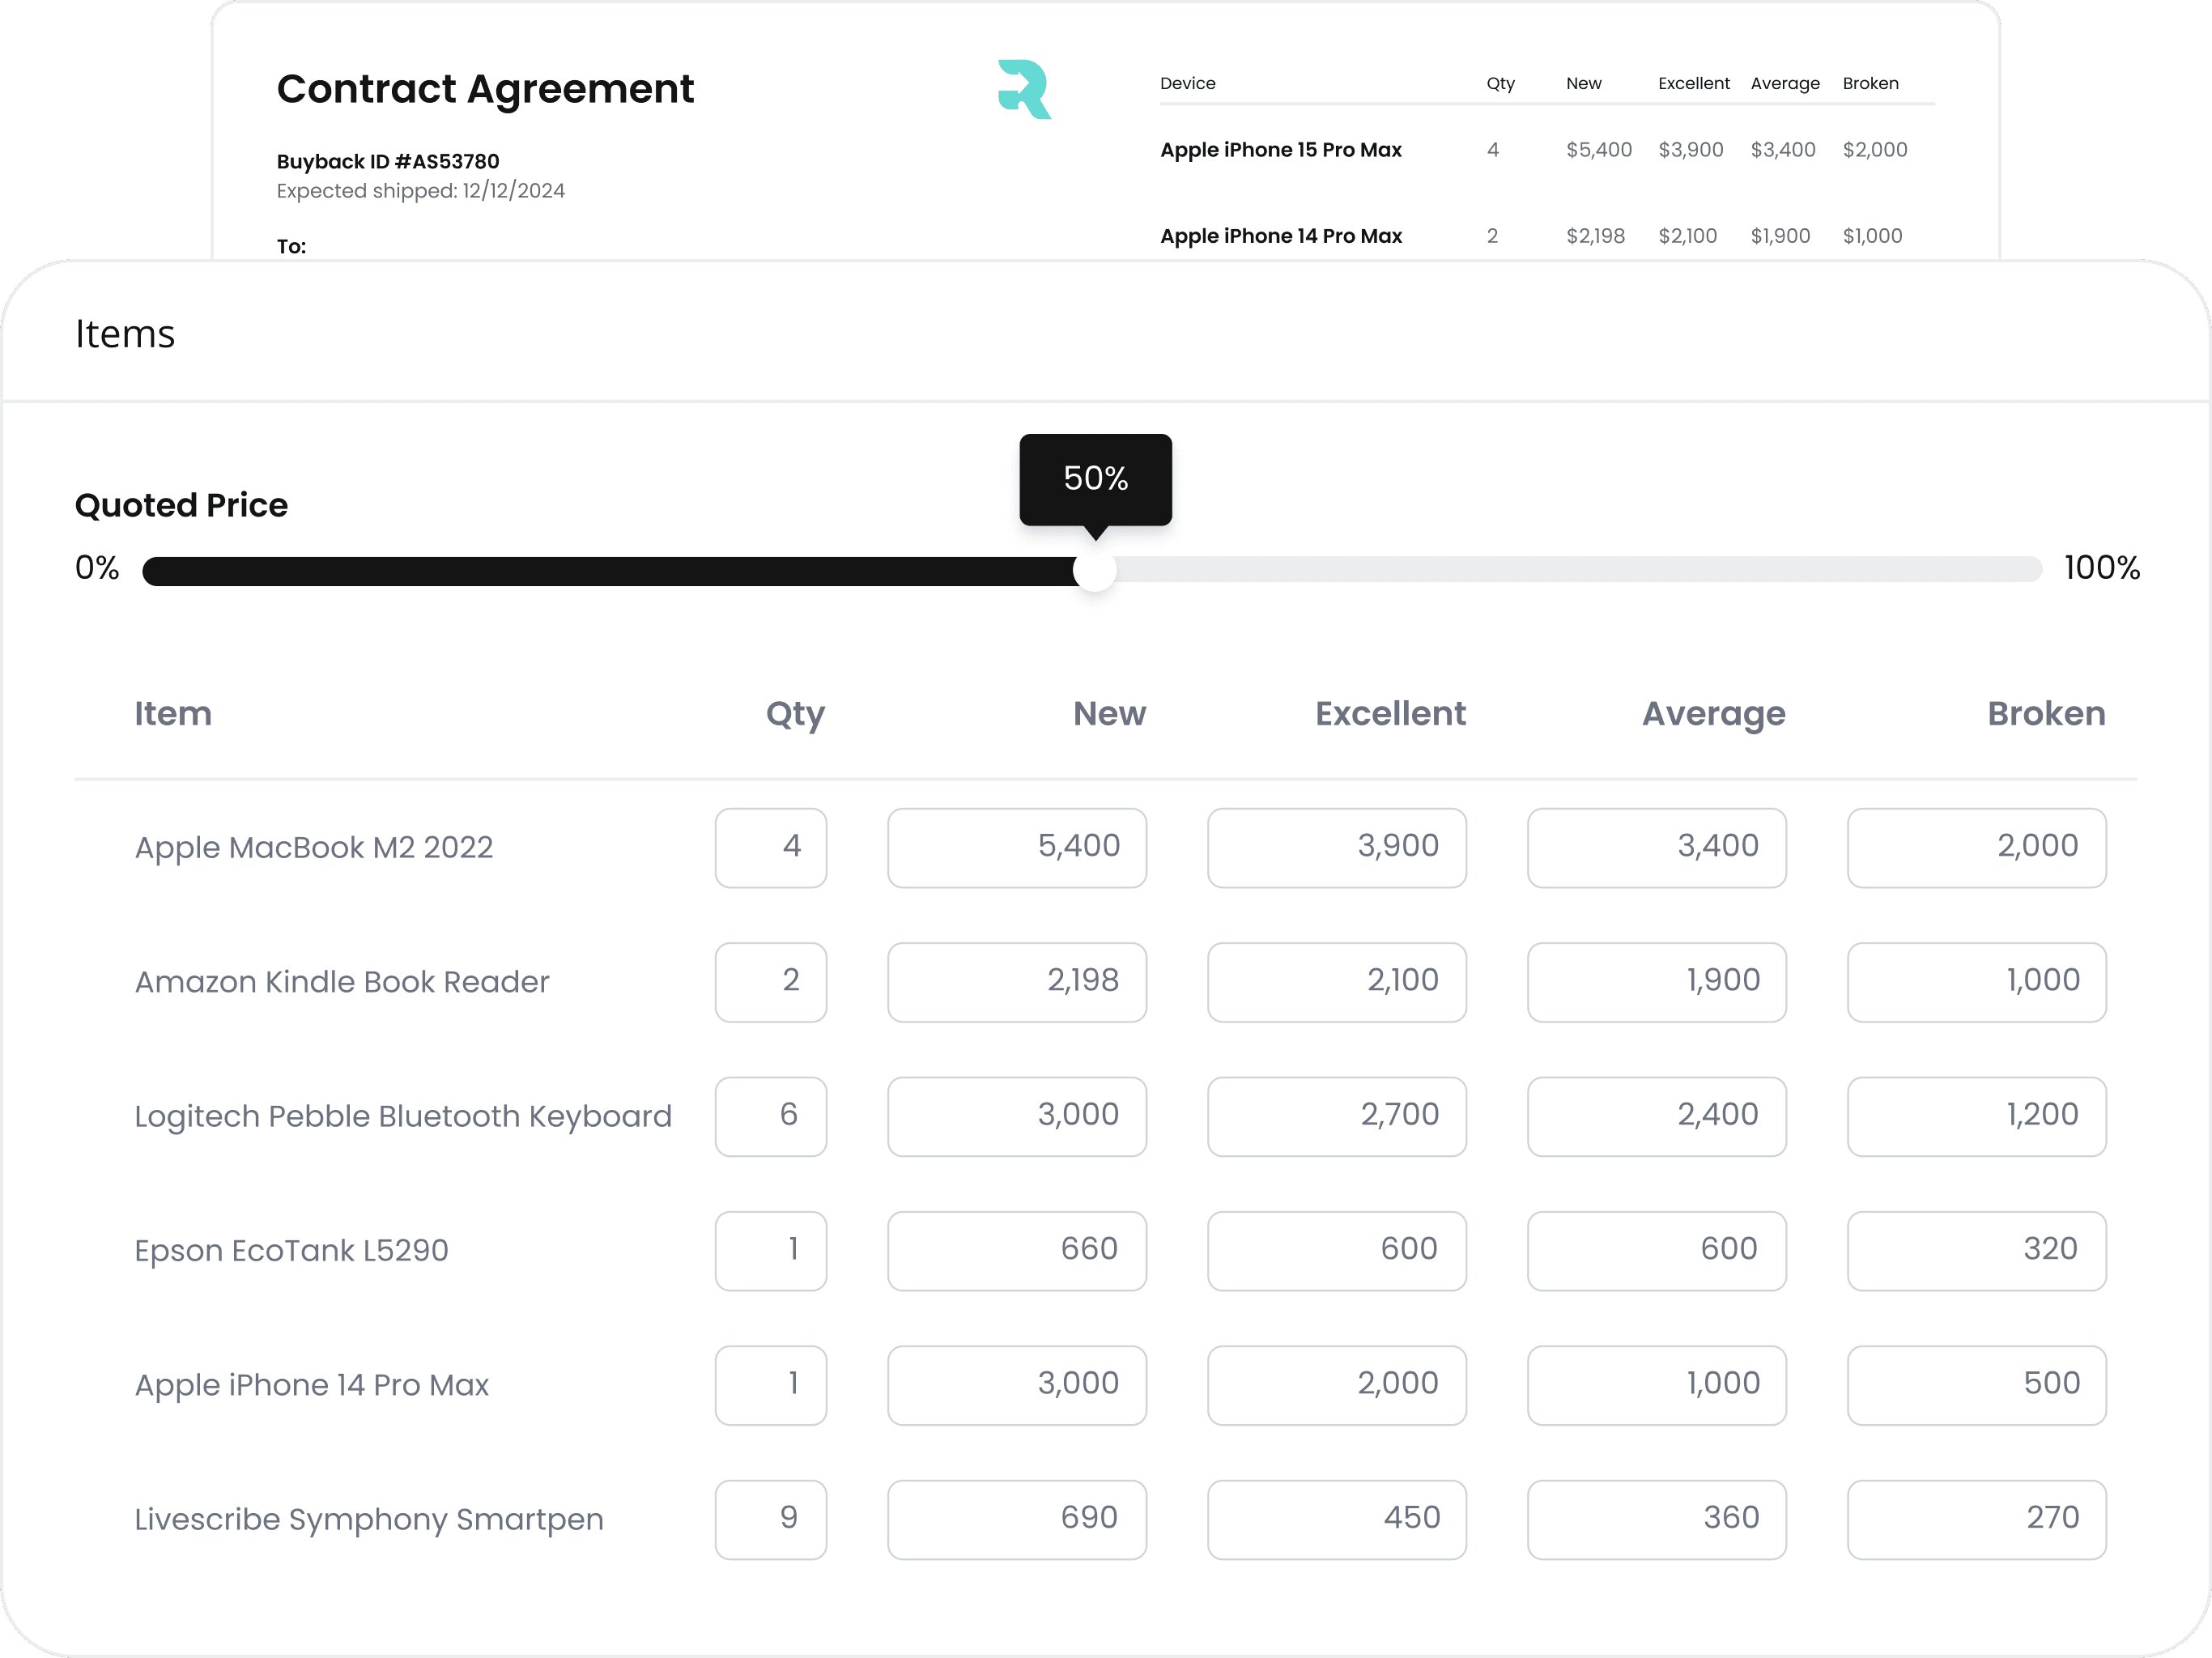Click the filled black part of Quoted Price slider

[x=608, y=571]
